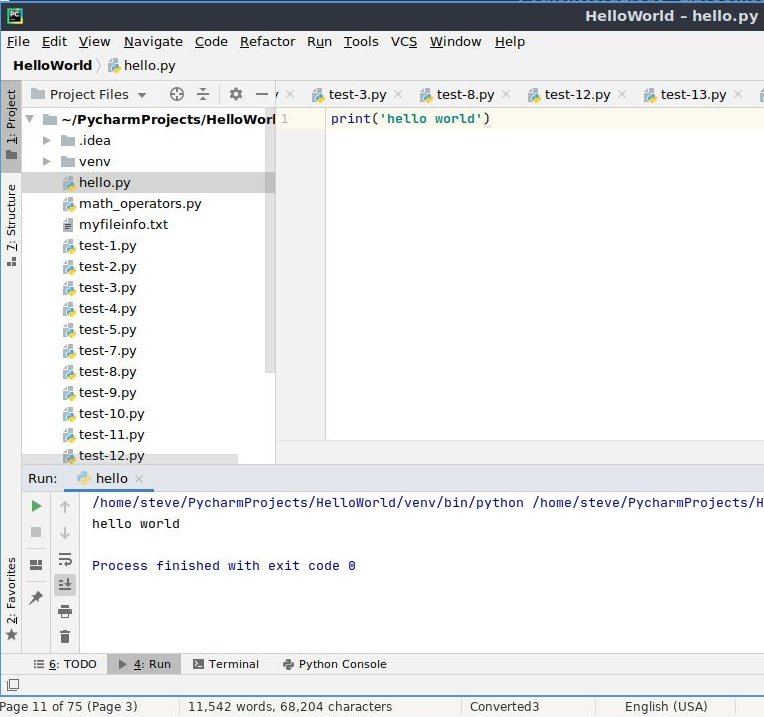Toggle the 7: Structure side tool window

11,225
